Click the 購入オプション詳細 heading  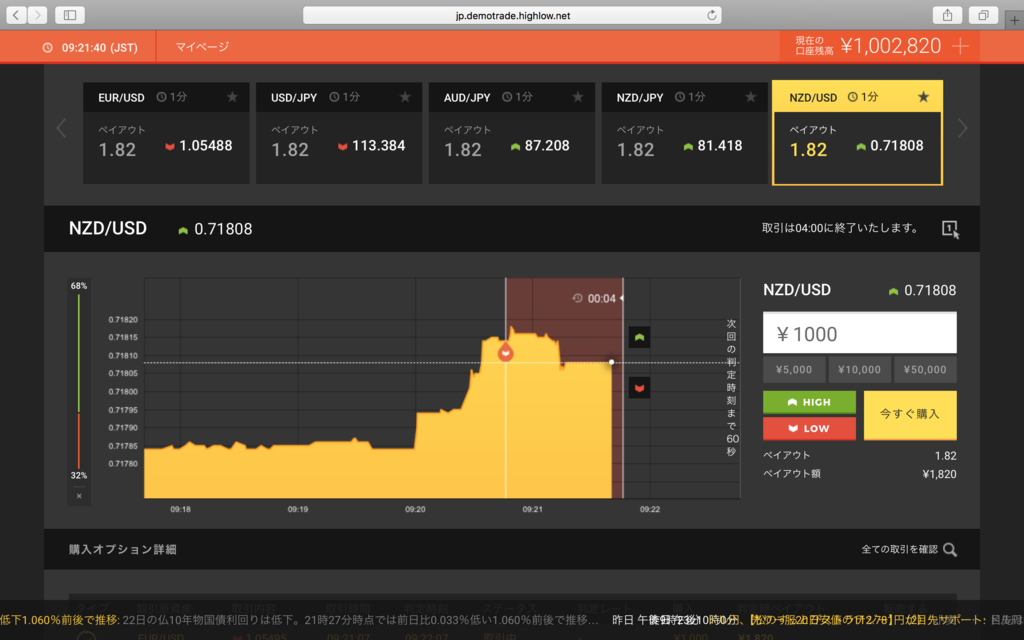(123, 550)
